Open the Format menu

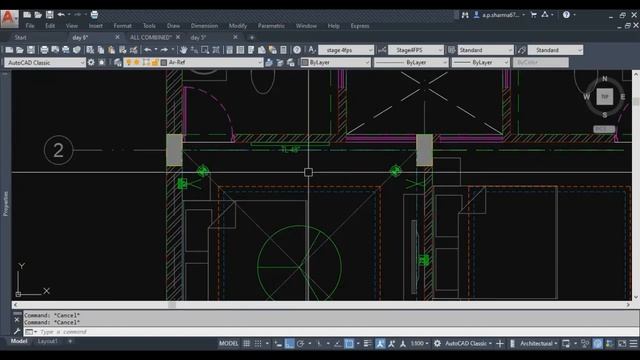pos(122,26)
